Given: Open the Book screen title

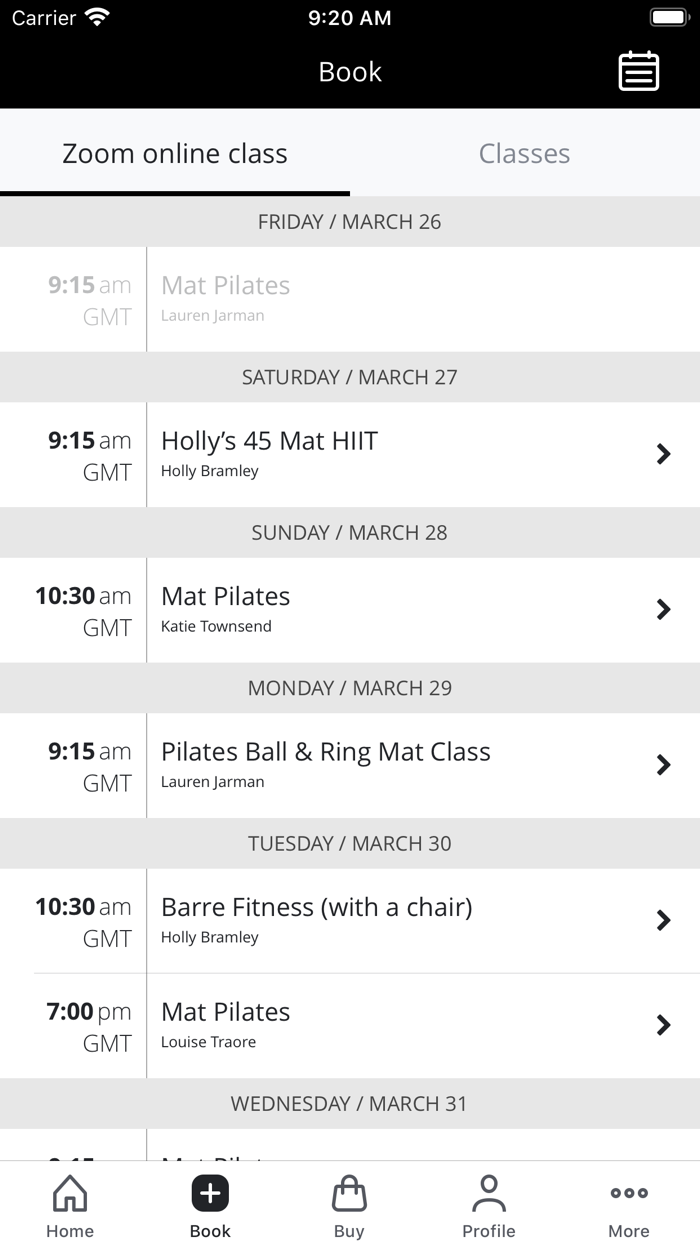Looking at the screenshot, I should tap(349, 71).
